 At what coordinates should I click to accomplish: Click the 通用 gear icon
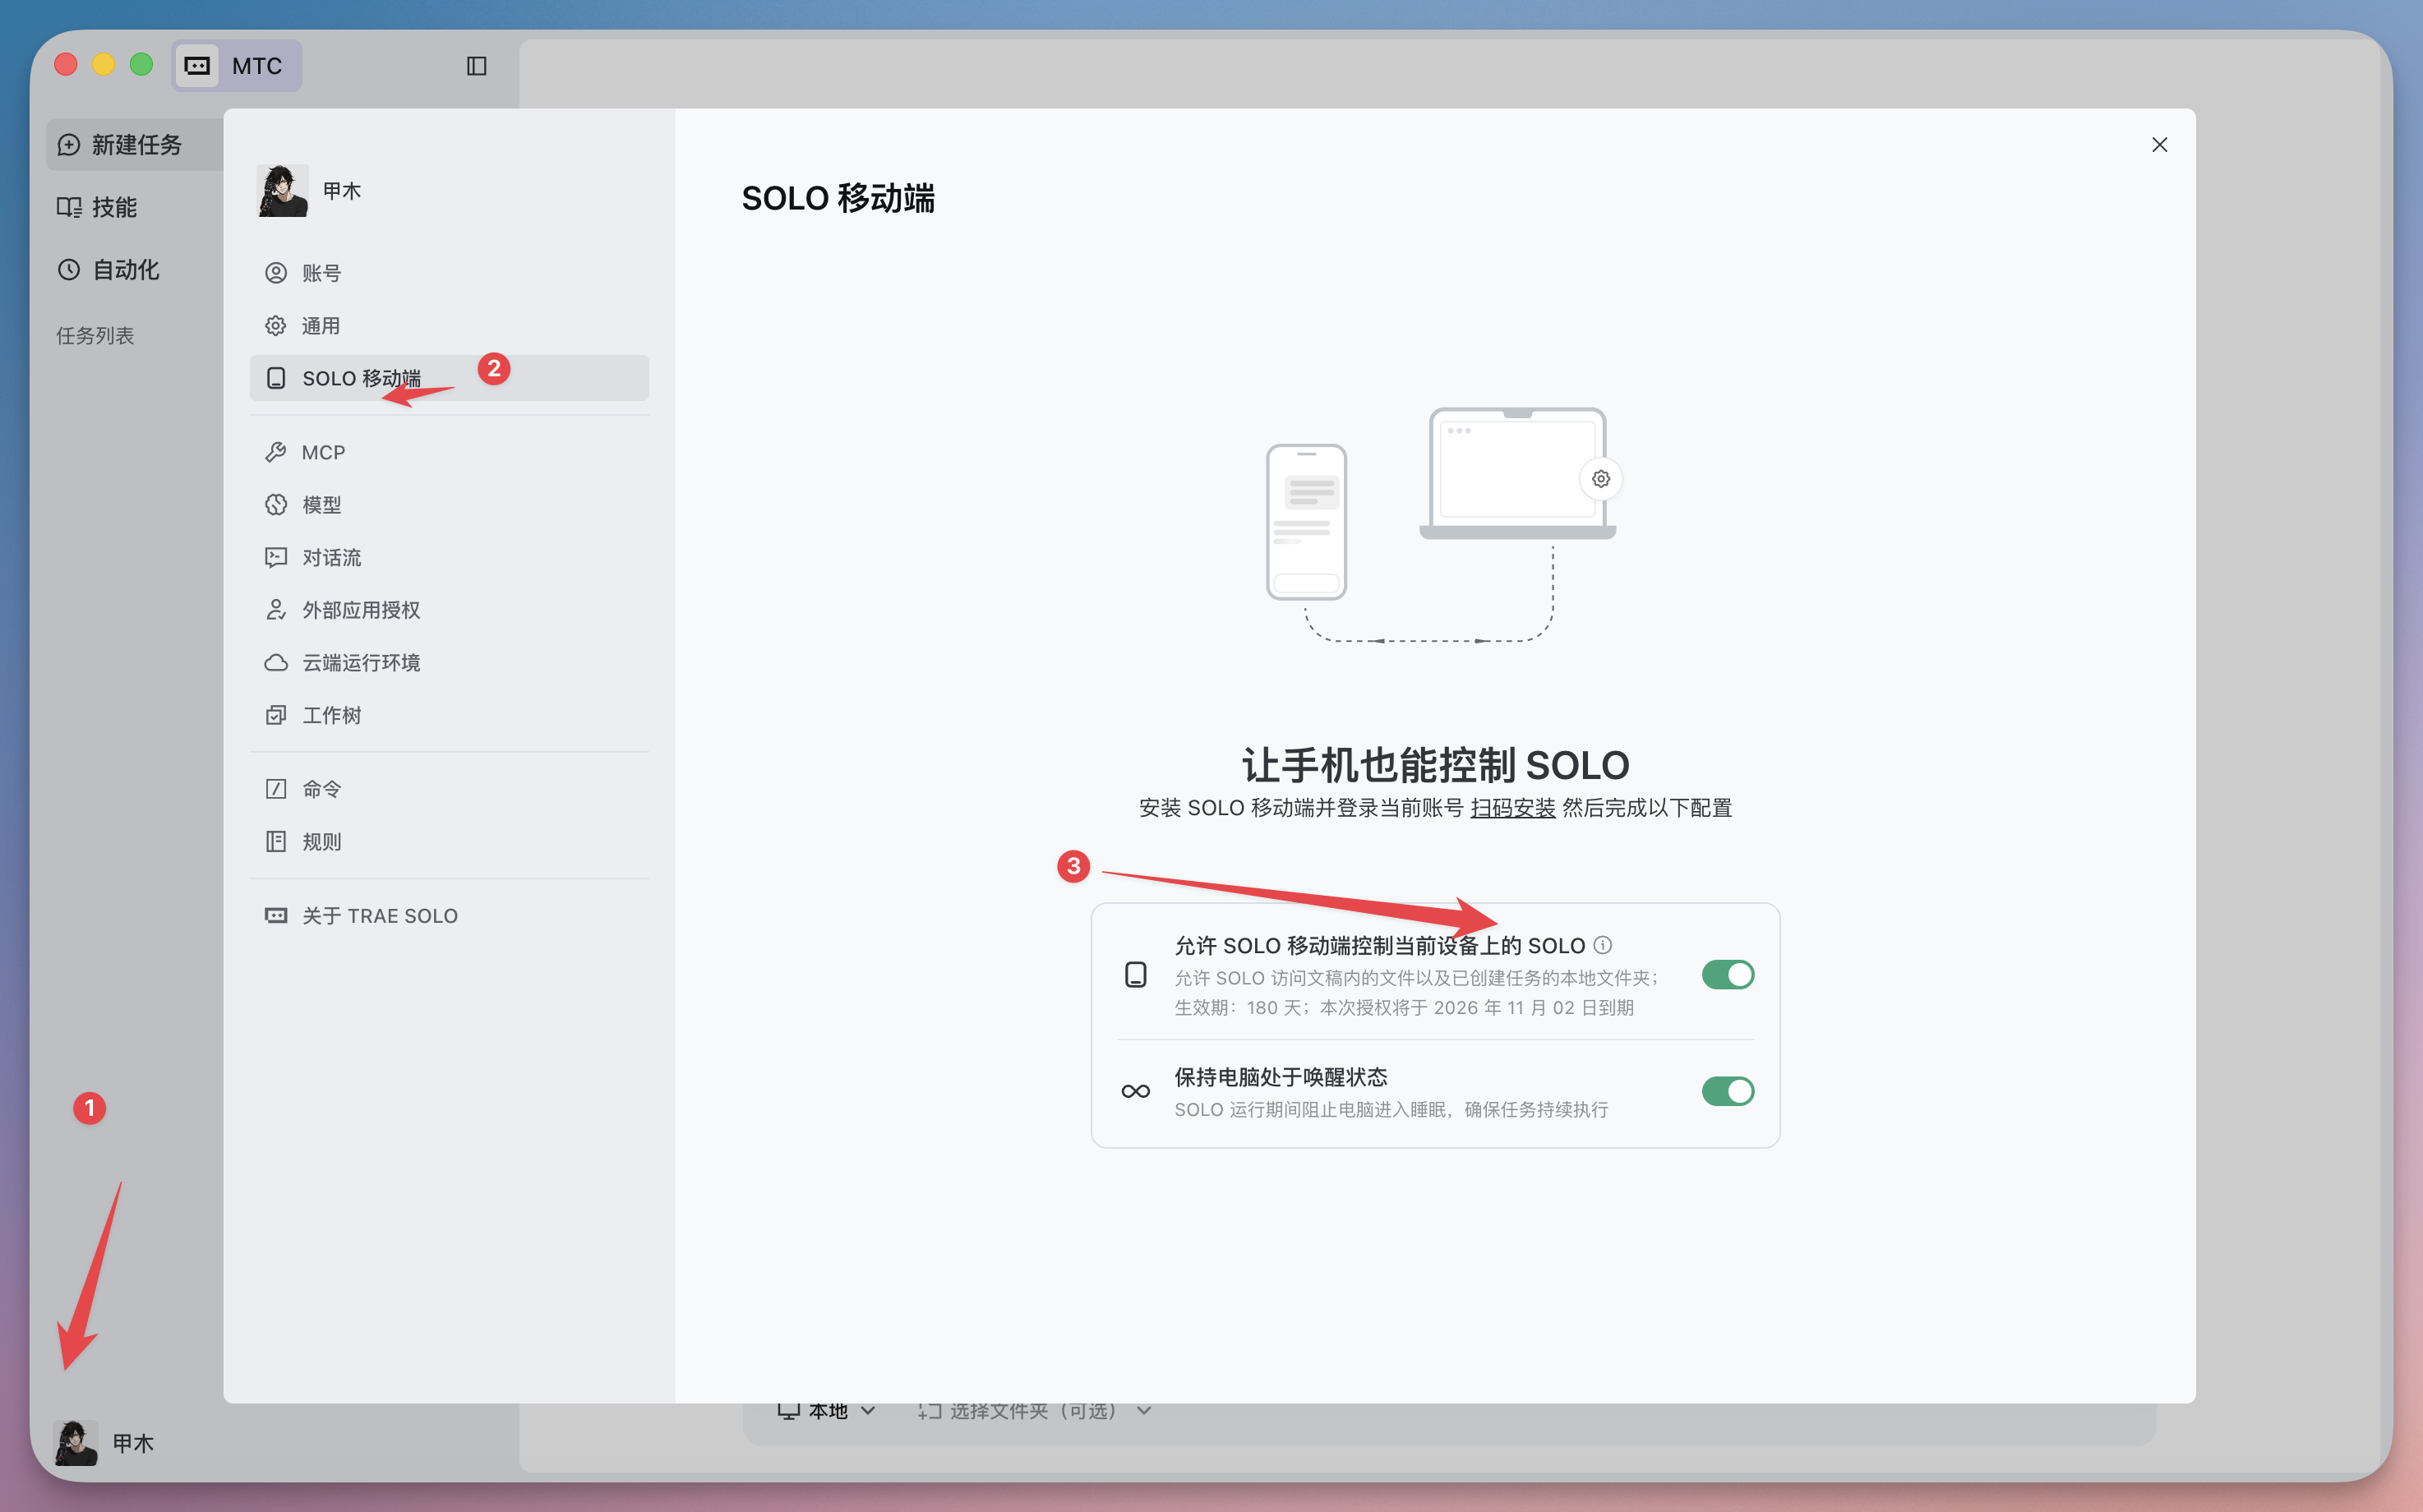coord(276,326)
